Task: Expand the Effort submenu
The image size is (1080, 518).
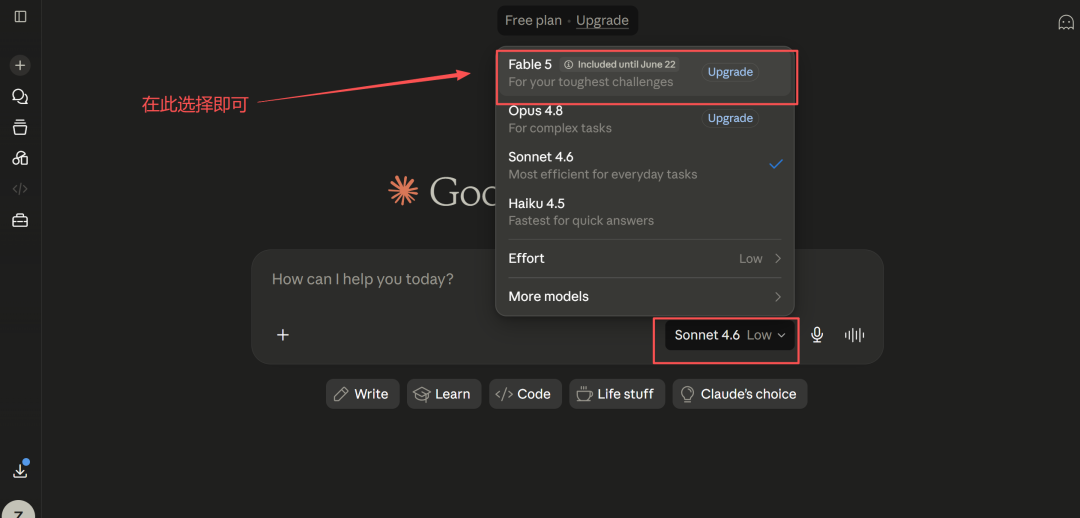Action: (644, 258)
